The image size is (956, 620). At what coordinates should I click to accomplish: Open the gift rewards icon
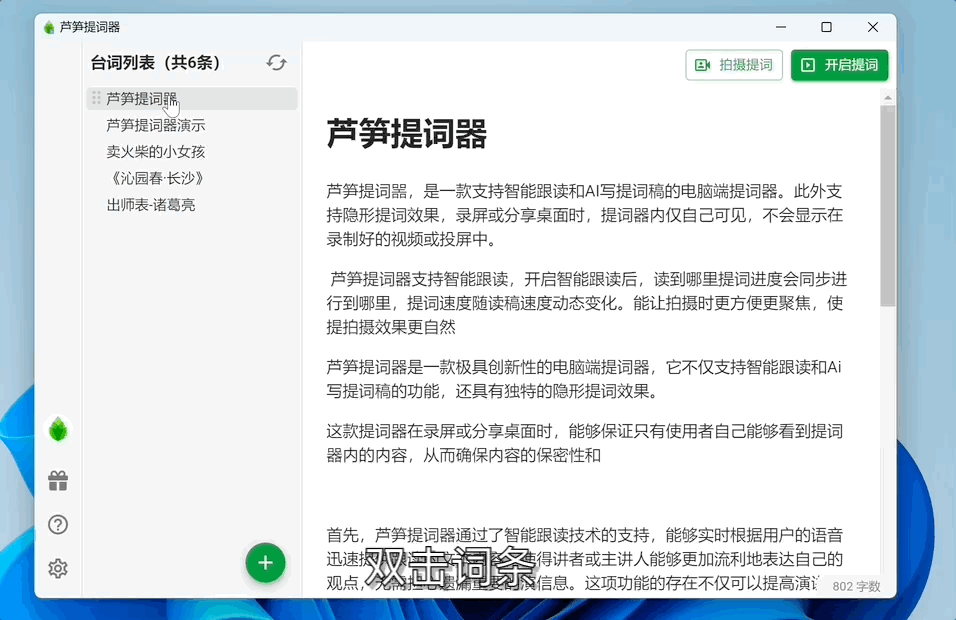58,481
